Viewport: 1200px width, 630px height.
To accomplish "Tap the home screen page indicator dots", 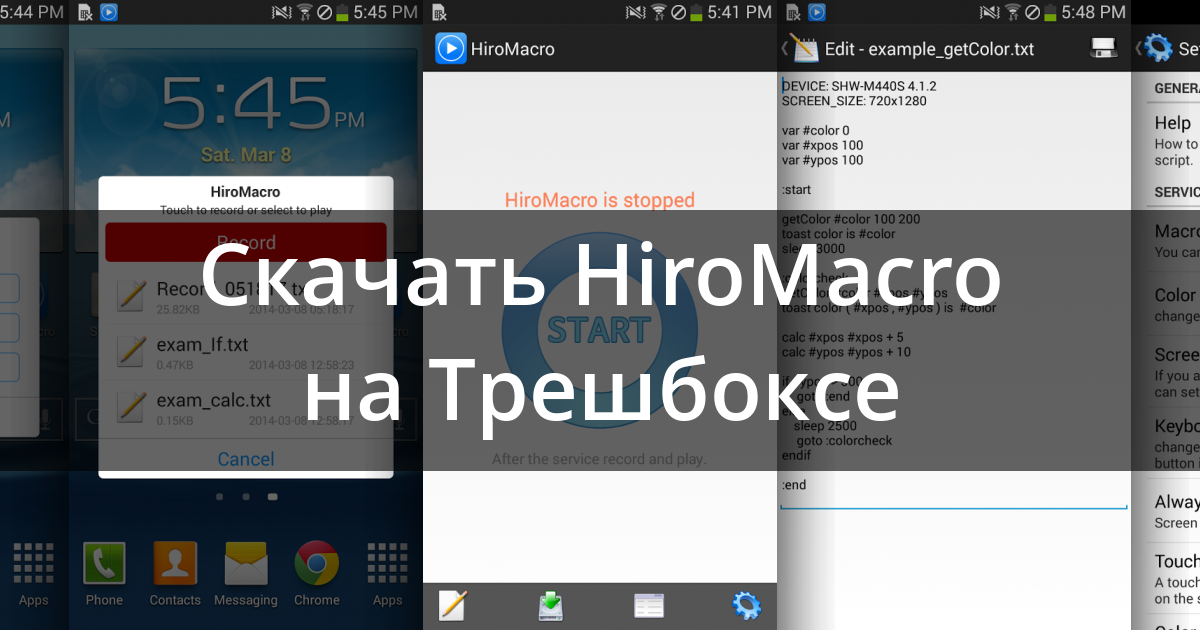I will tap(246, 496).
